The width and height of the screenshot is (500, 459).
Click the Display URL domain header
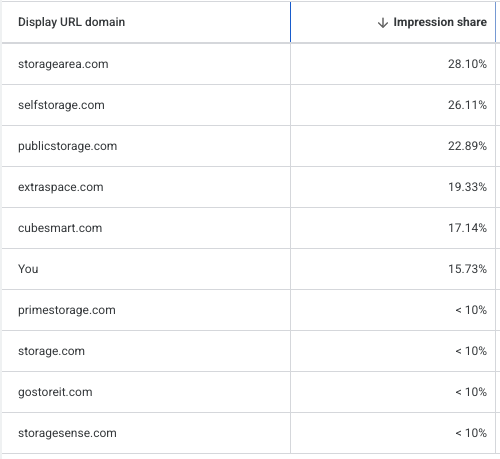(71, 22)
